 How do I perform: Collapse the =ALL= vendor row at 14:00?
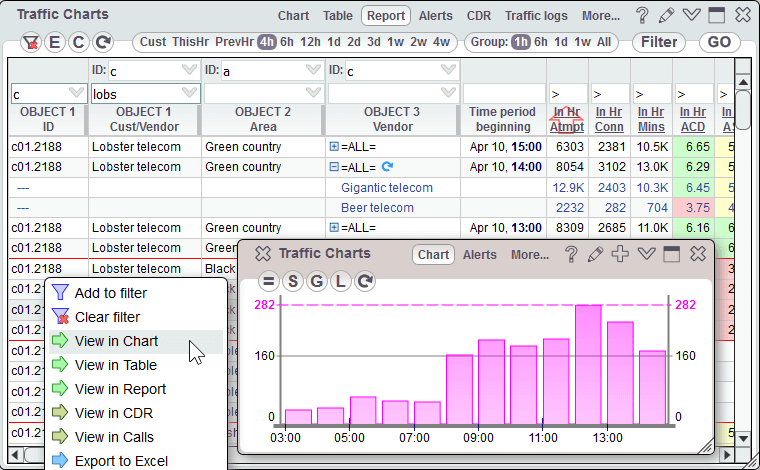point(334,166)
